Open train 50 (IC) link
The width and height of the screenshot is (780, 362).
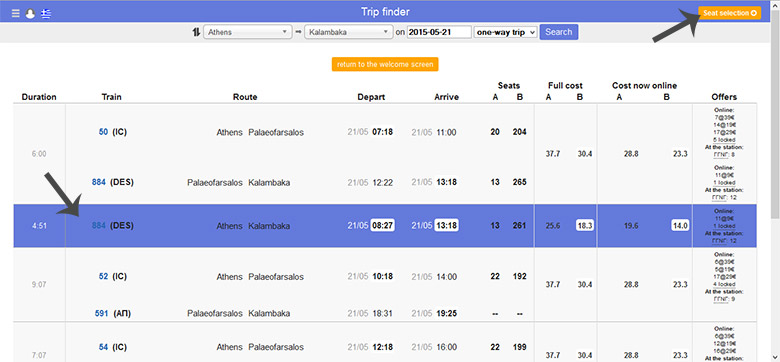[x=103, y=132]
